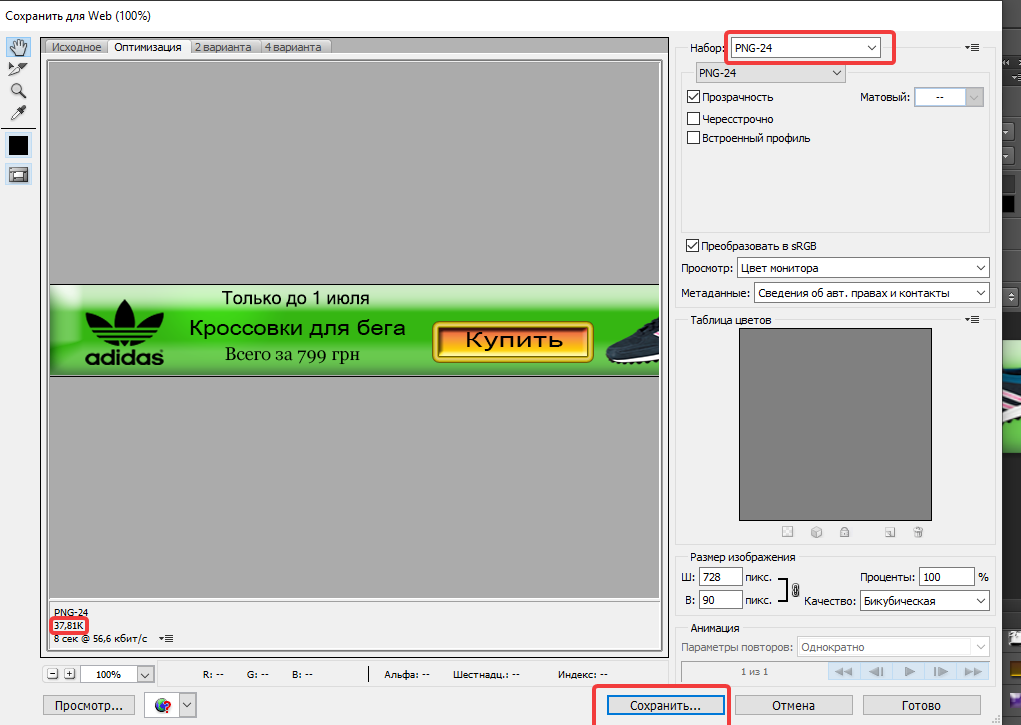Click the zoom percentage field 100%
Image resolution: width=1021 pixels, height=725 pixels.
pyautogui.click(x=109, y=675)
